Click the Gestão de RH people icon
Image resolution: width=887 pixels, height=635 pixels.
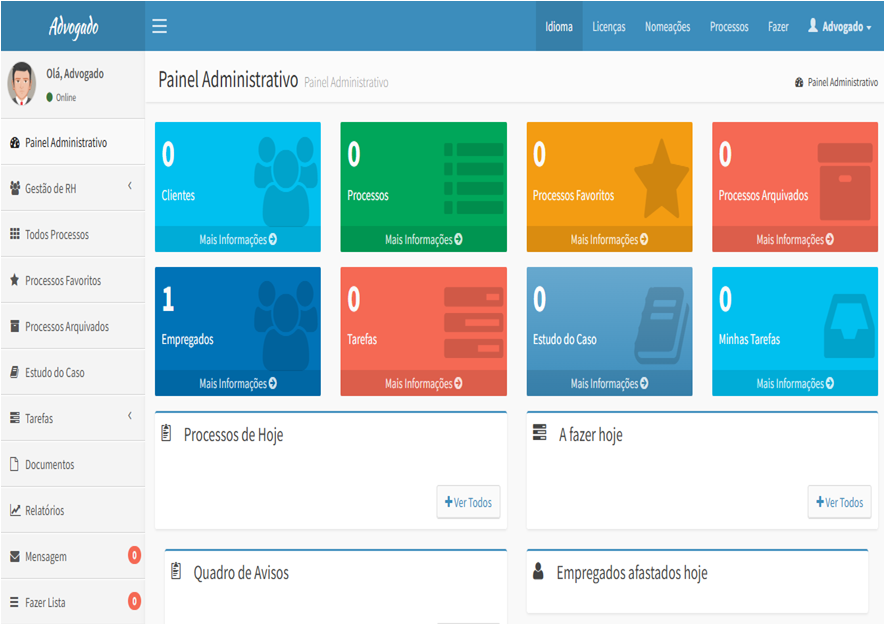17,187
